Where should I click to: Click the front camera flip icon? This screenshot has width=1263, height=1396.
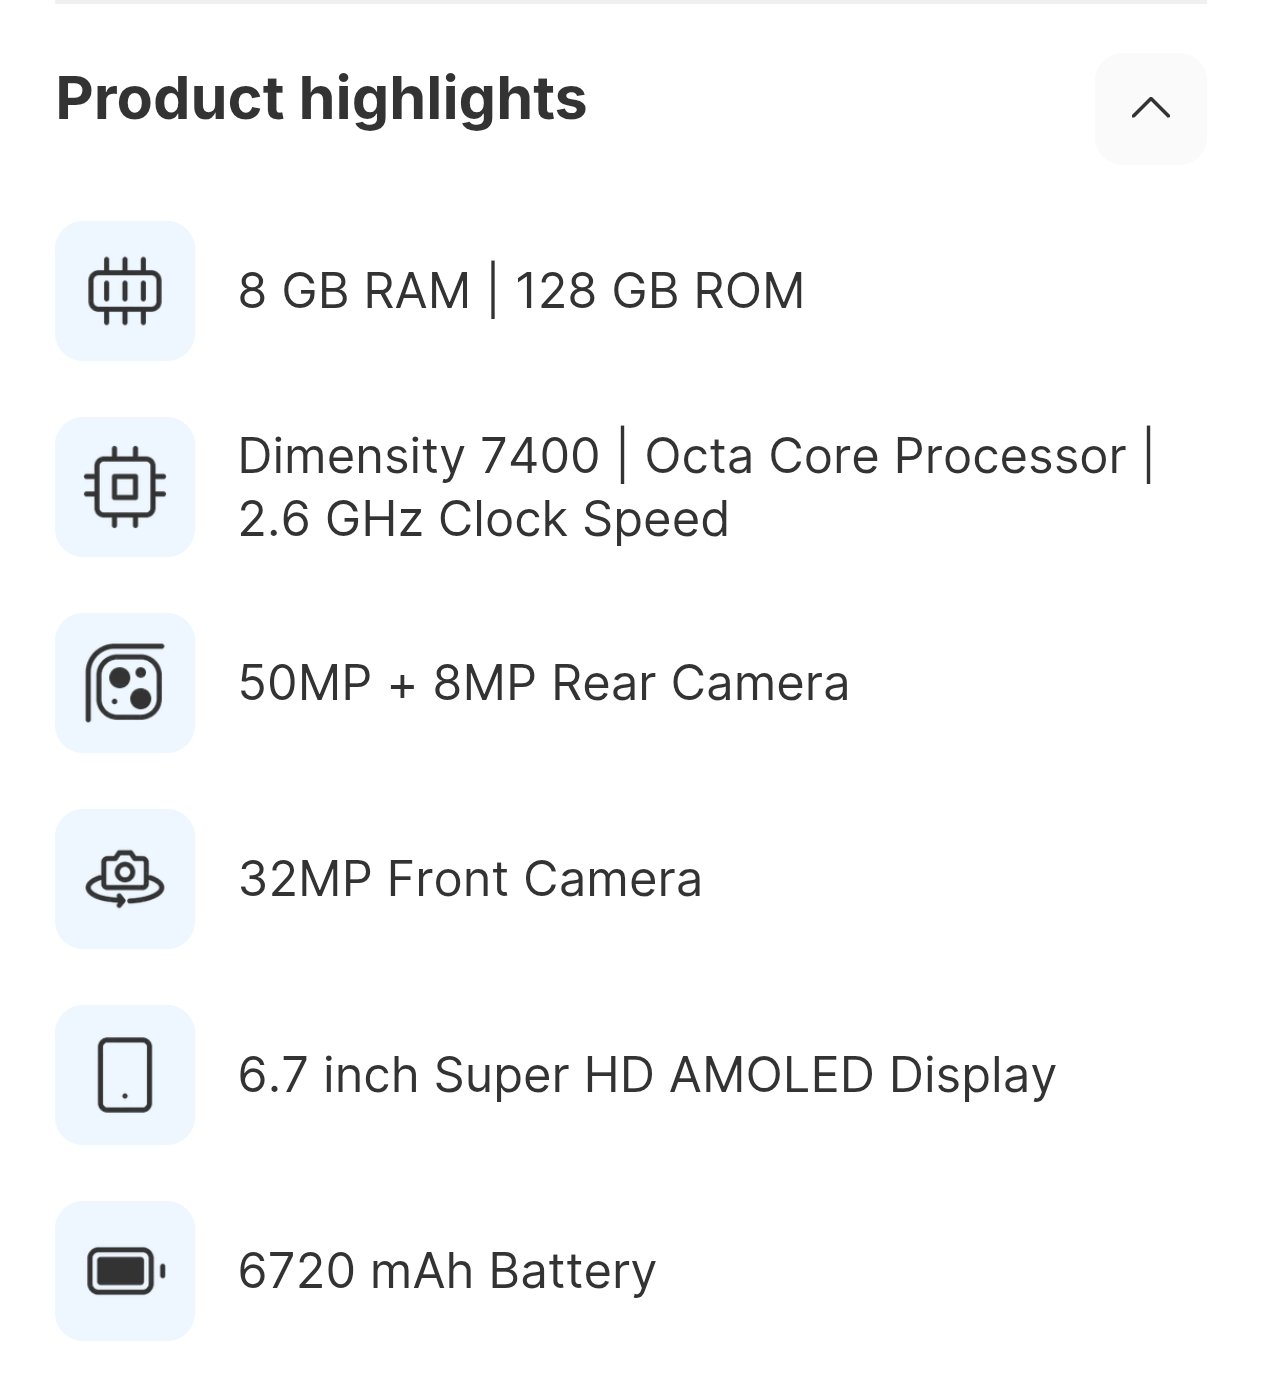pos(125,879)
